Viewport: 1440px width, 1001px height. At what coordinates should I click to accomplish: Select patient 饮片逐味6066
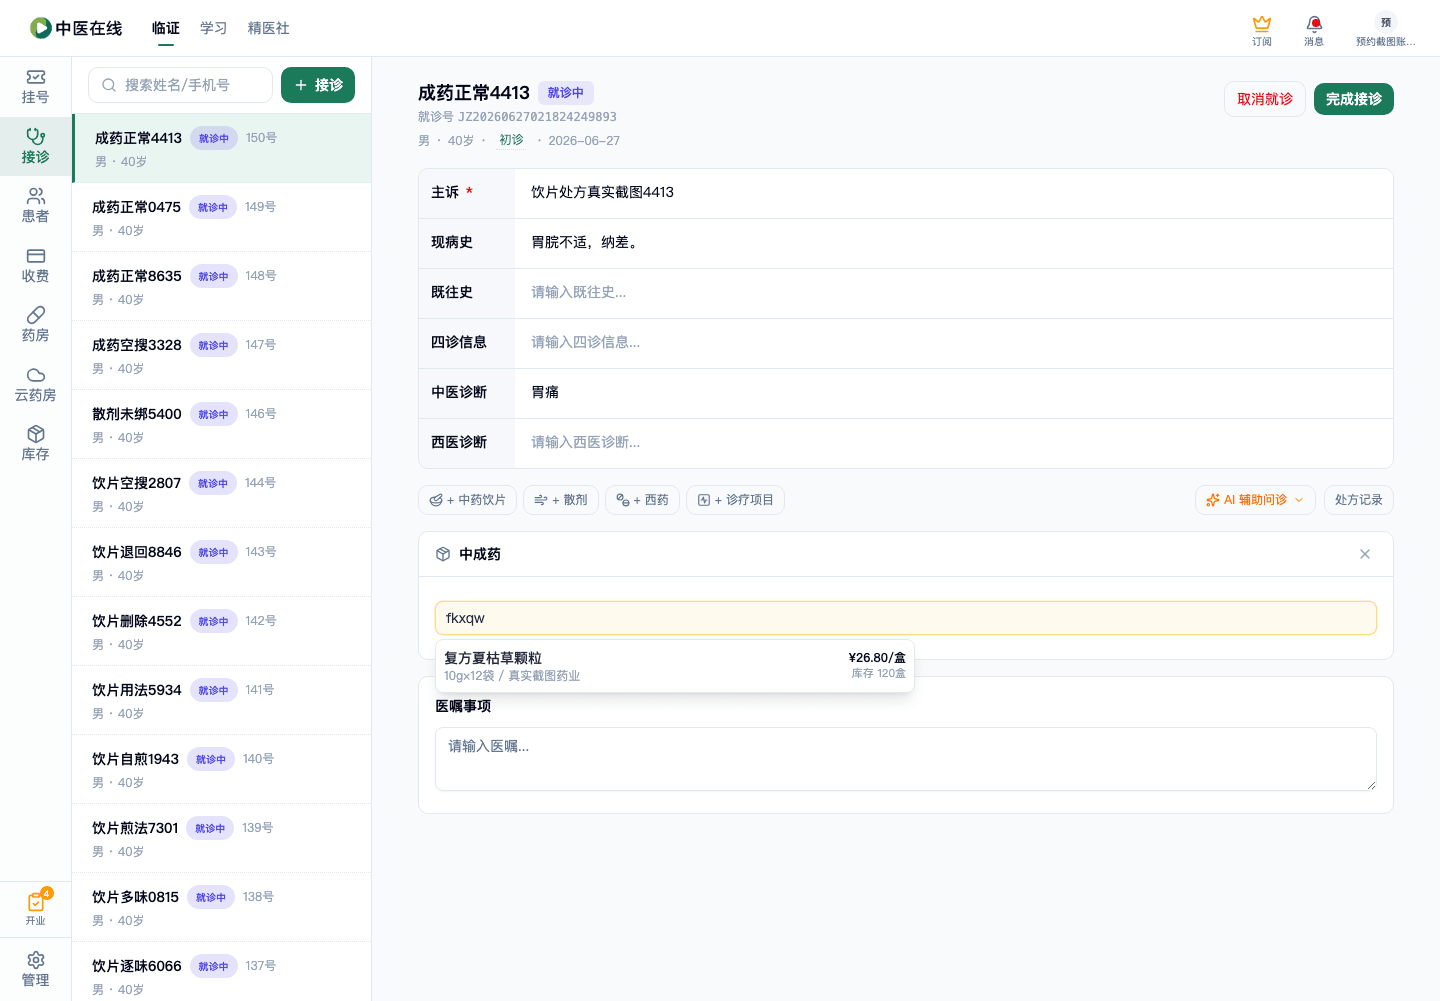tap(222, 971)
